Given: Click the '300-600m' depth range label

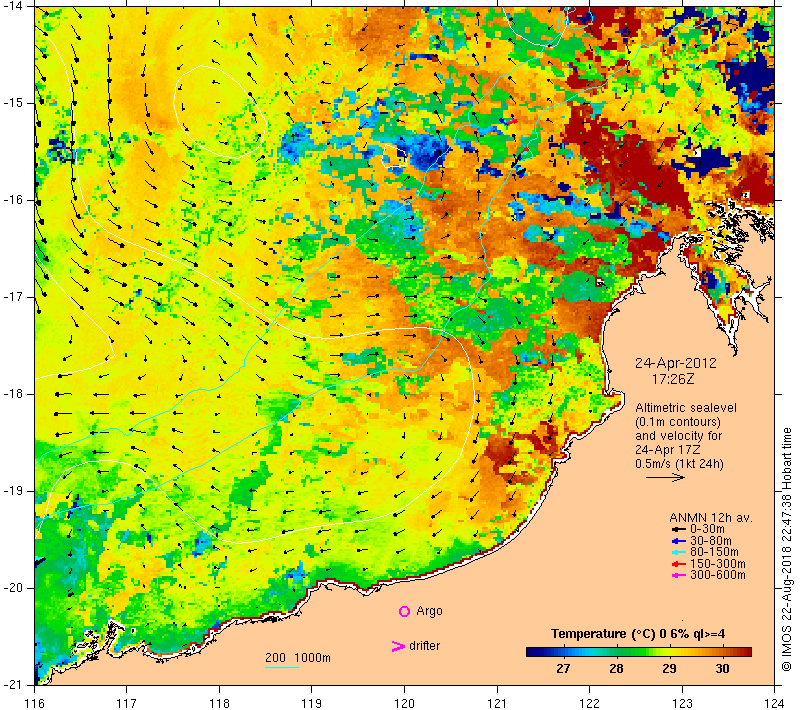Looking at the screenshot, I should click(718, 575).
